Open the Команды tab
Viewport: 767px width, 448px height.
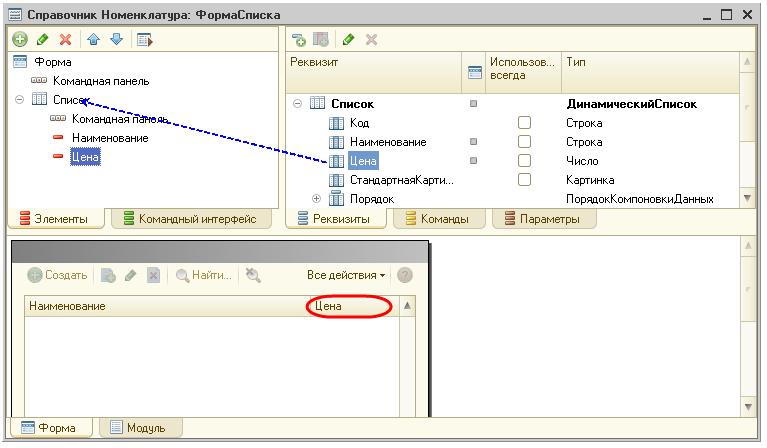click(438, 219)
